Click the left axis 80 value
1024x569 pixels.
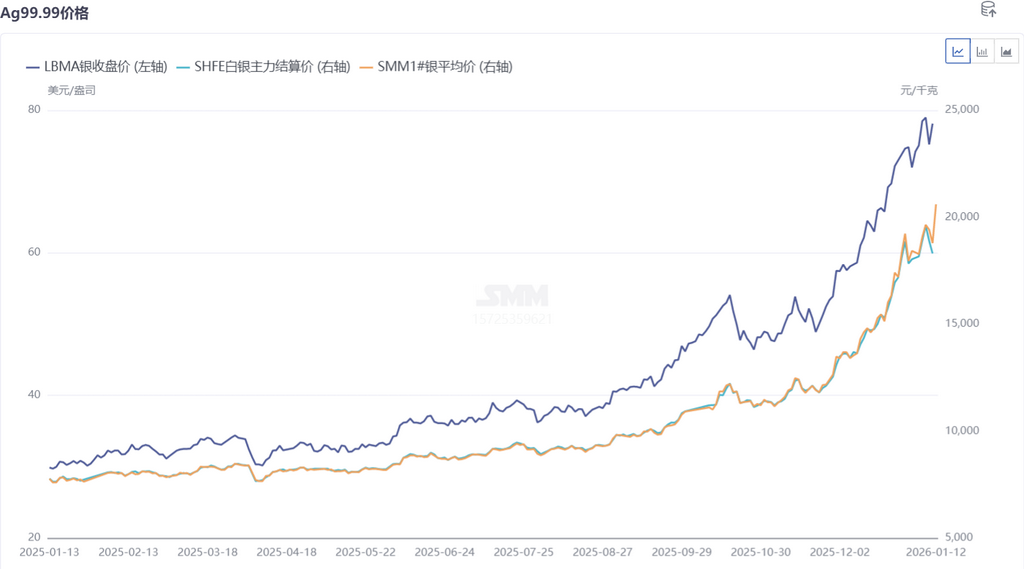point(33,109)
